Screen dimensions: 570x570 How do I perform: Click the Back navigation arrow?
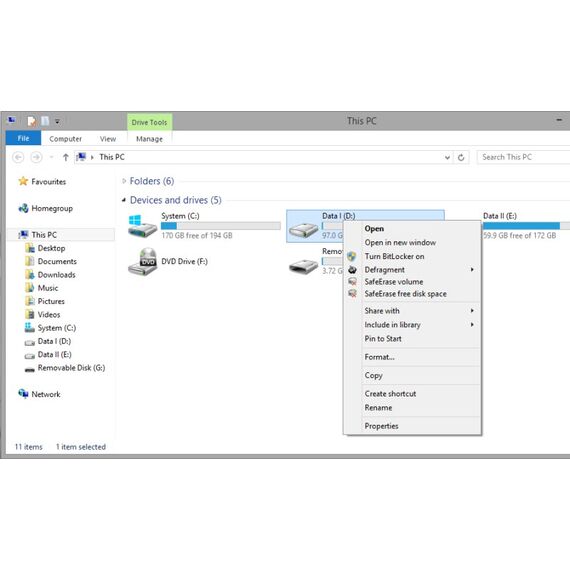click(x=18, y=157)
